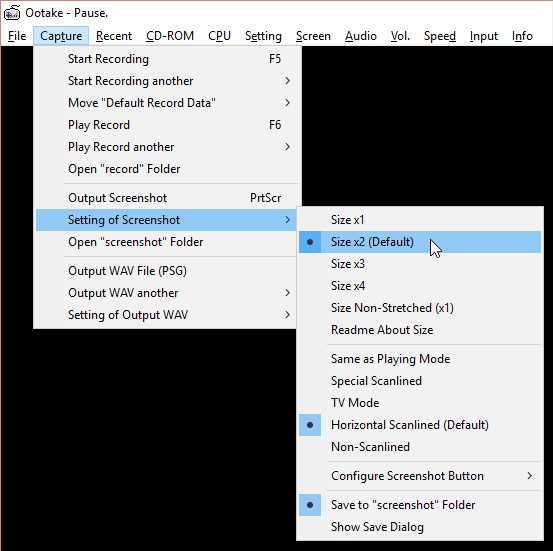Select the Non-Scanlined screenshot mode
This screenshot has width=553, height=551.
pos(420,447)
